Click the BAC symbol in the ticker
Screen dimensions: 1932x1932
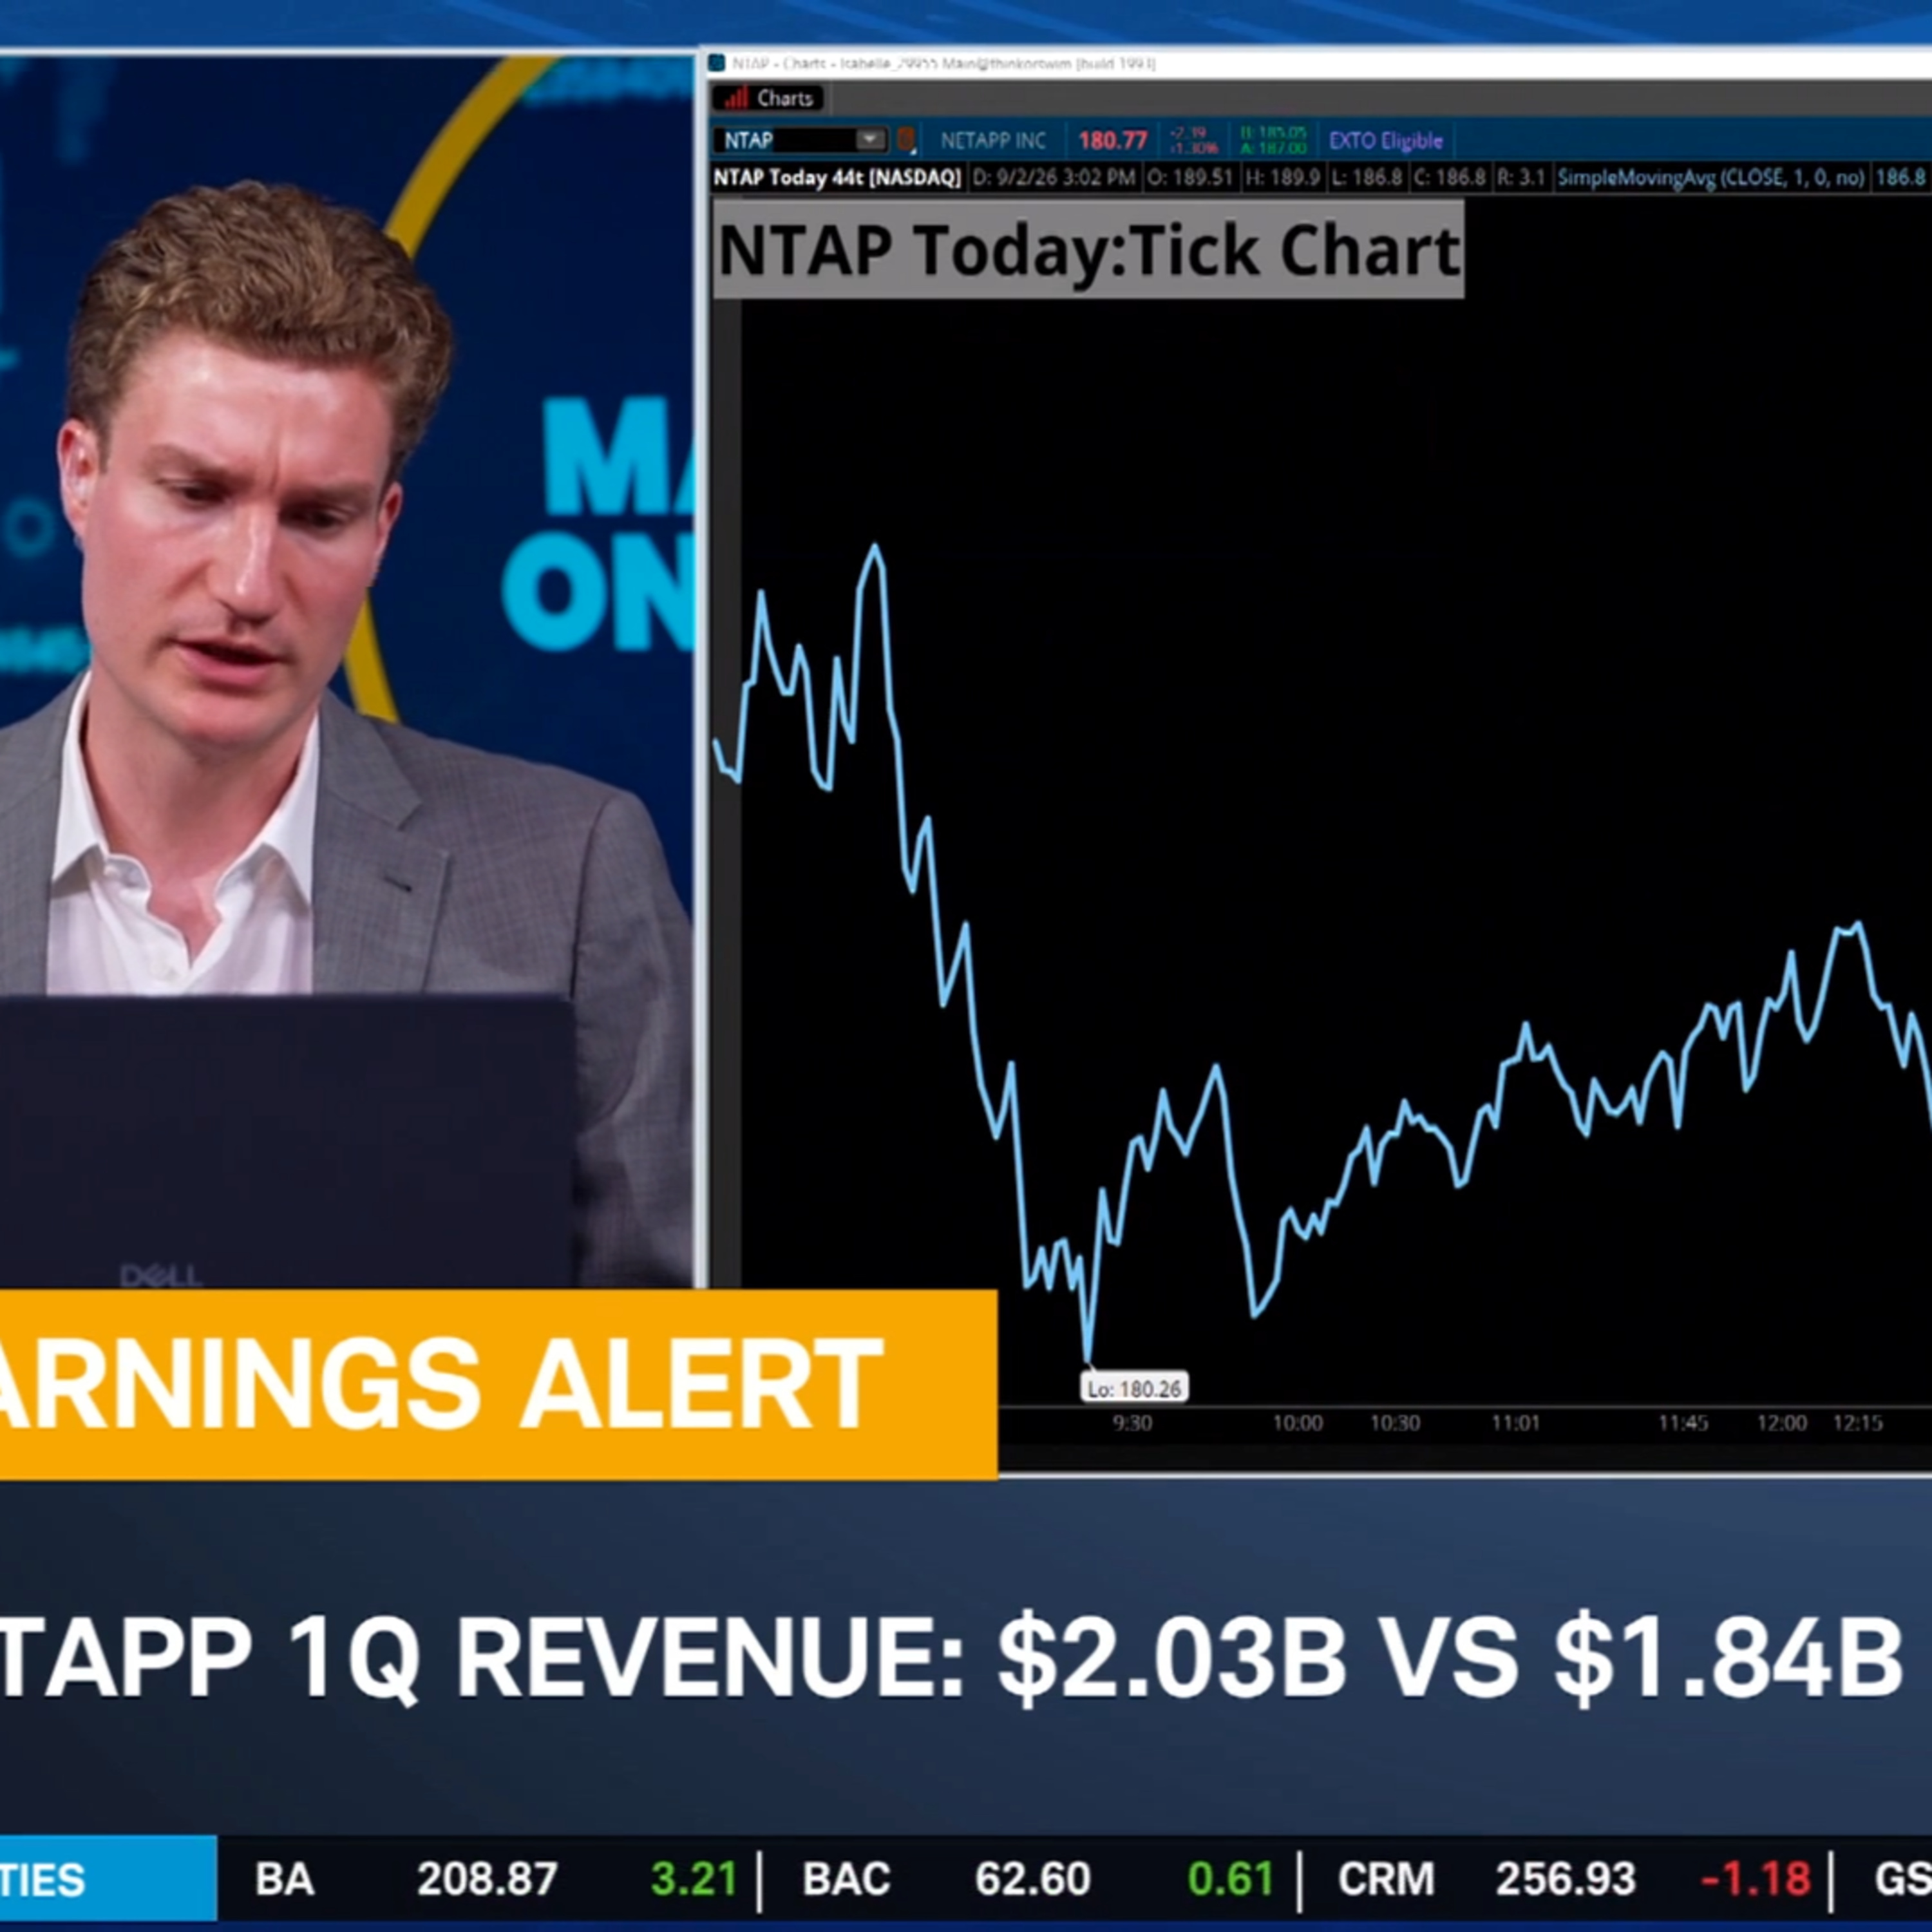coord(846,1880)
